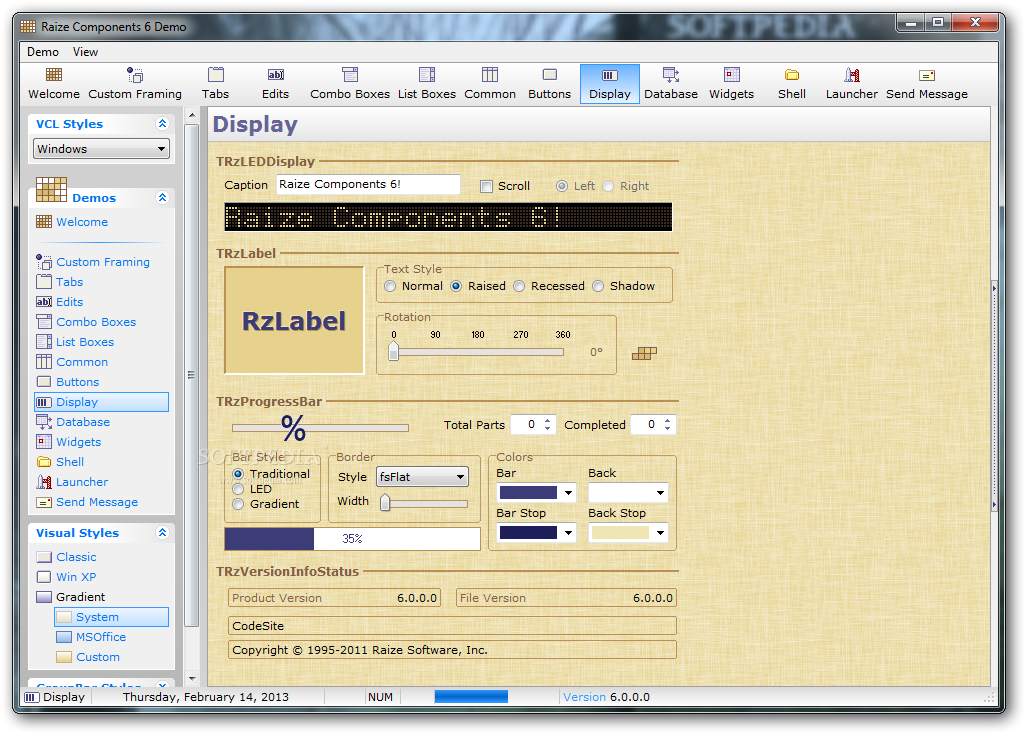The width and height of the screenshot is (1026, 734).
Task: Open the VCL Styles Windows dropdown
Action: coord(101,149)
